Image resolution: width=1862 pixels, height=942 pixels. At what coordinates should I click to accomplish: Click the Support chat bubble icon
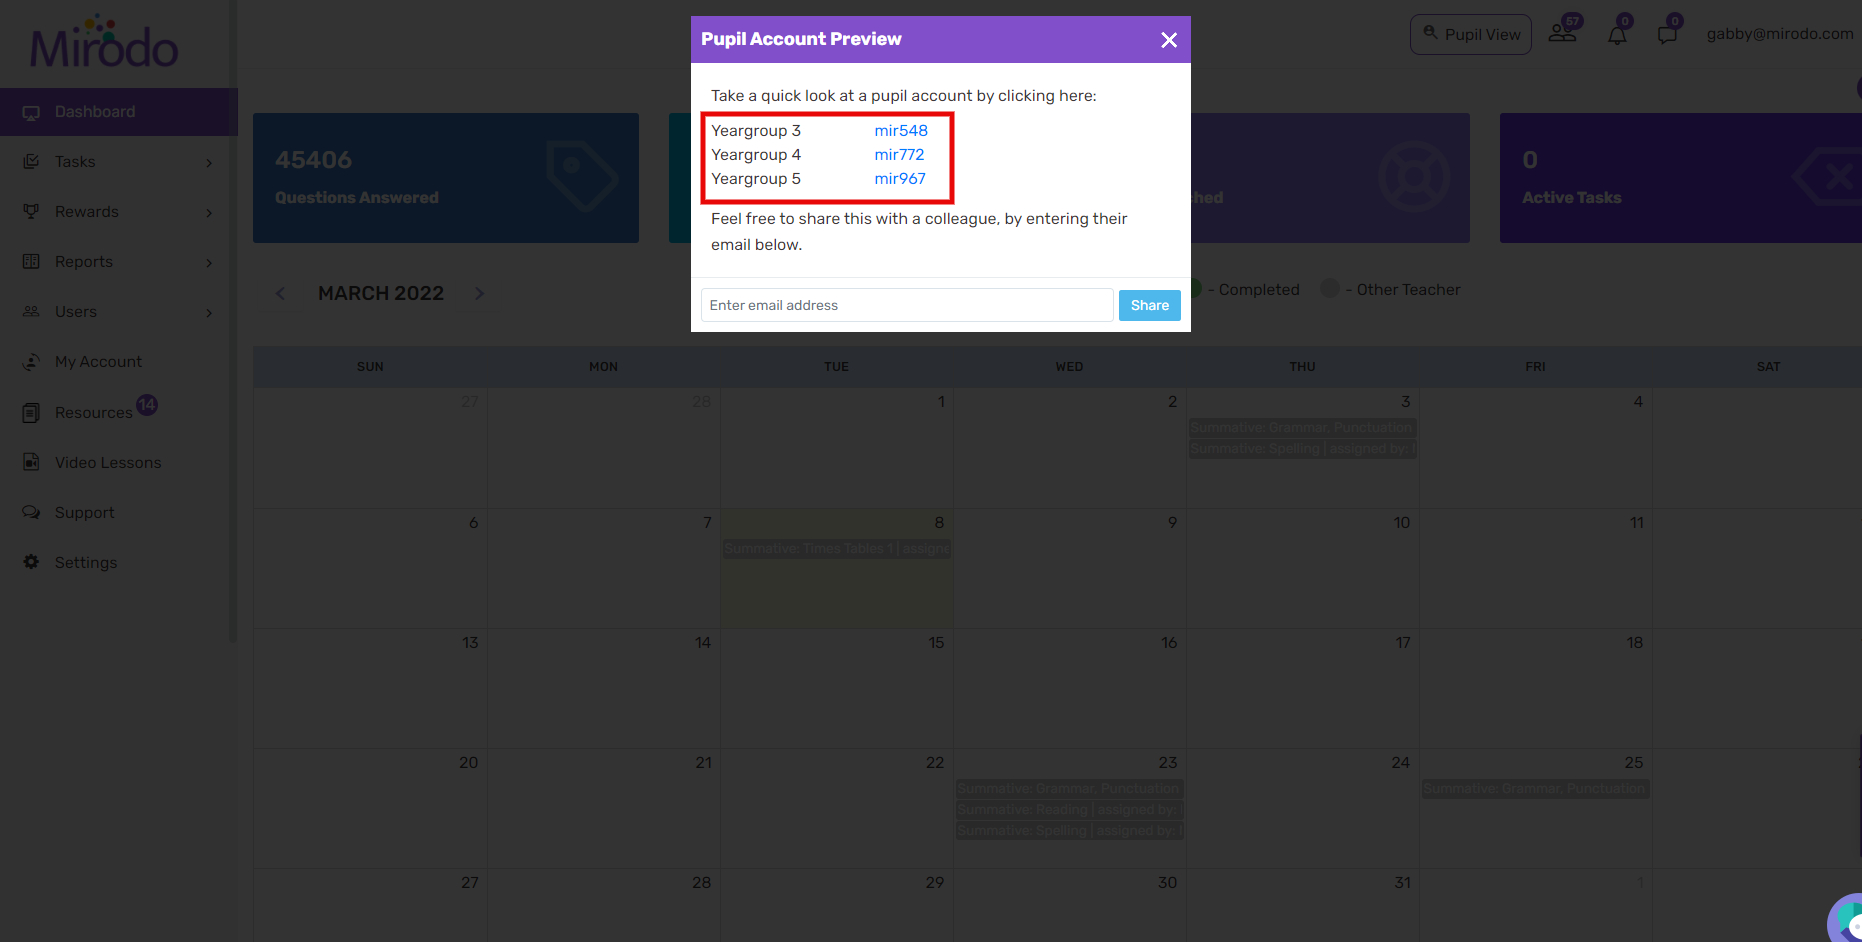[31, 512]
